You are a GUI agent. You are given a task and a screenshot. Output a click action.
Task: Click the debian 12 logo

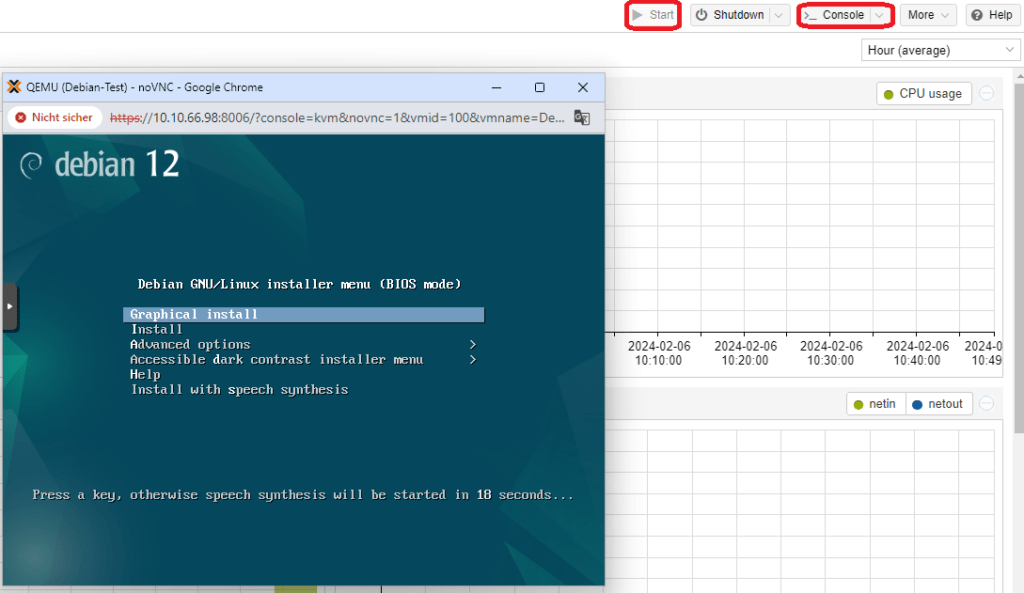click(99, 164)
